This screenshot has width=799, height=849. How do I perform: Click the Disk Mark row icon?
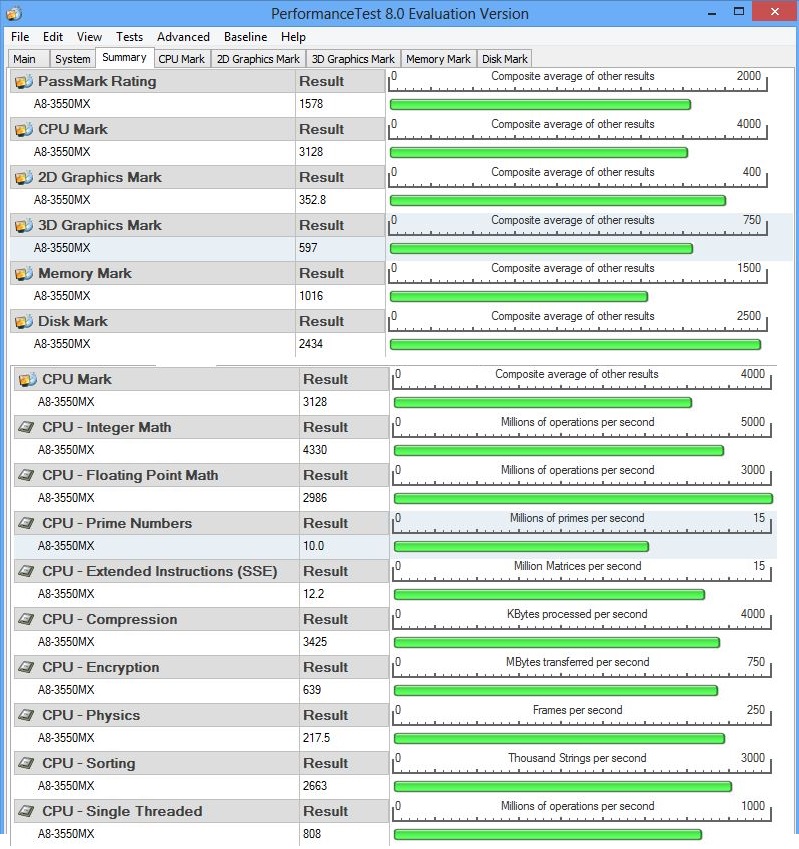point(23,322)
